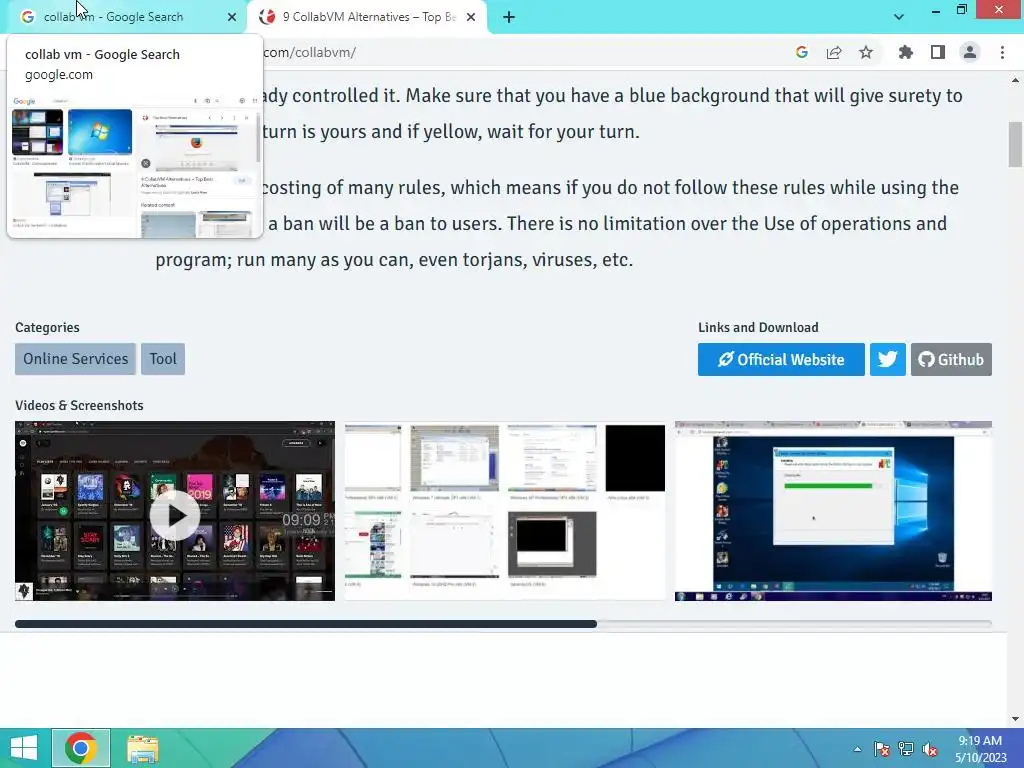
Task: Open the Official Website link
Action: click(x=781, y=359)
